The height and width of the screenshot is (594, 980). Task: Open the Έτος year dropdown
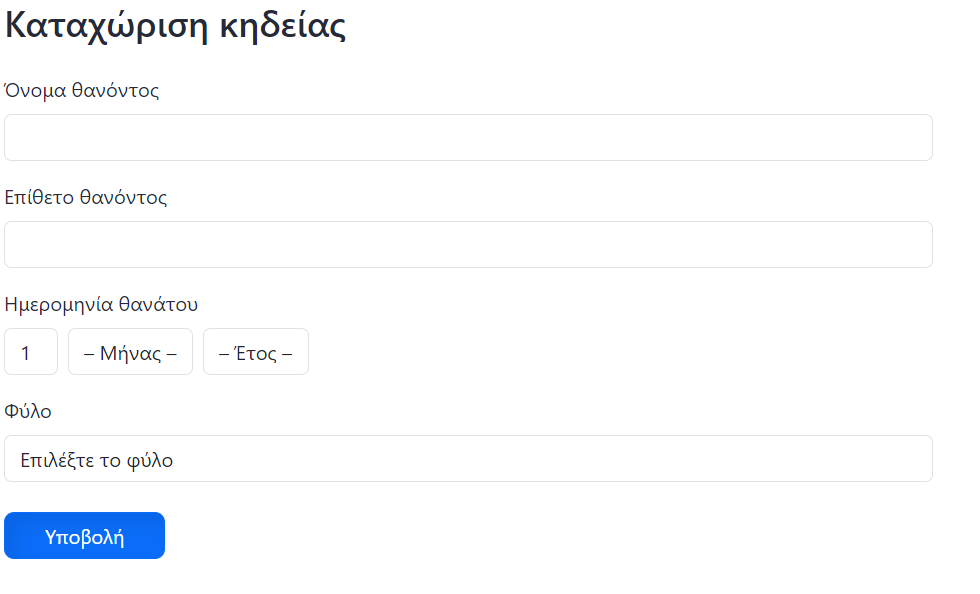click(256, 352)
